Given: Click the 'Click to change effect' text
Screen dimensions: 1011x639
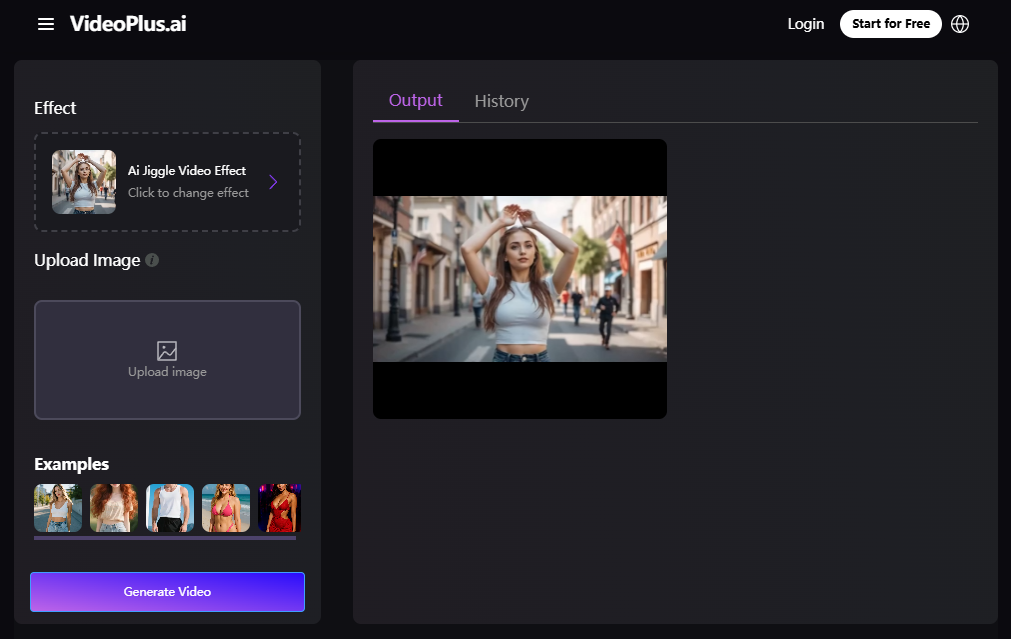Looking at the screenshot, I should click(x=188, y=193).
